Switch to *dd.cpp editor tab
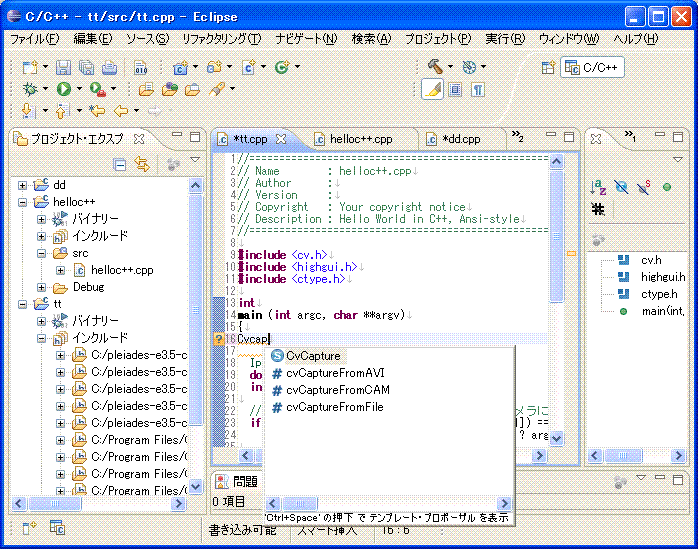Viewport: 698px width, 549px height. pos(461,139)
